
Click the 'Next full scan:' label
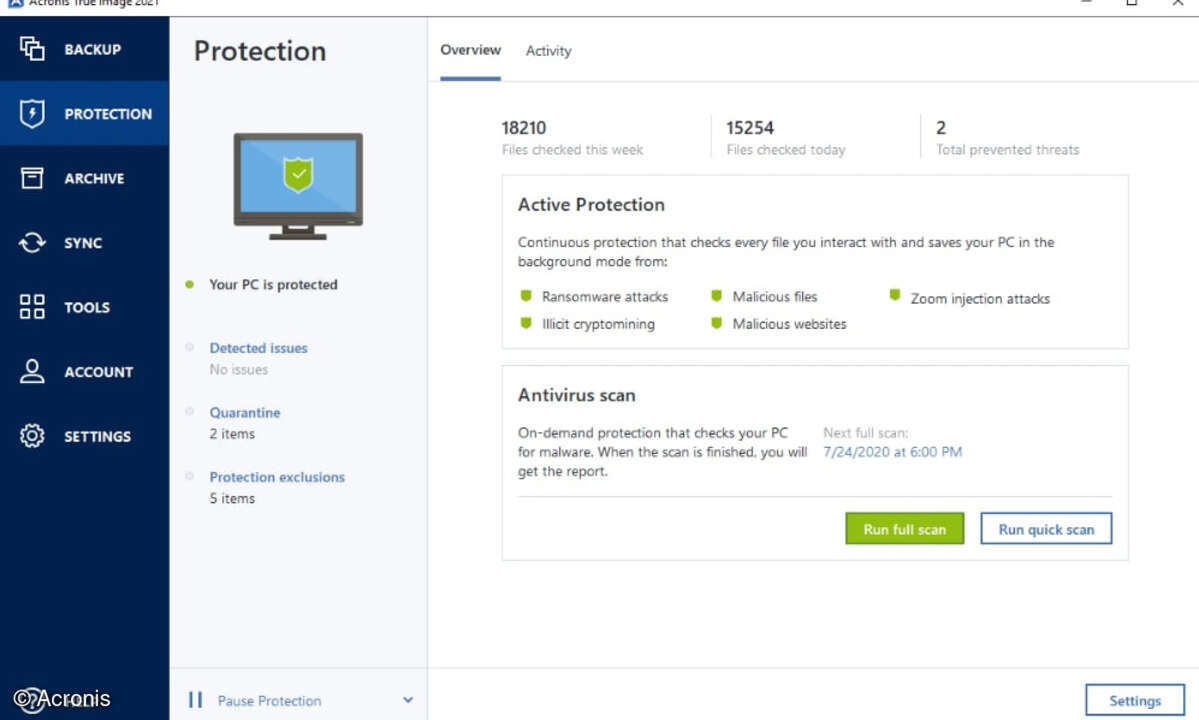pyautogui.click(x=866, y=433)
